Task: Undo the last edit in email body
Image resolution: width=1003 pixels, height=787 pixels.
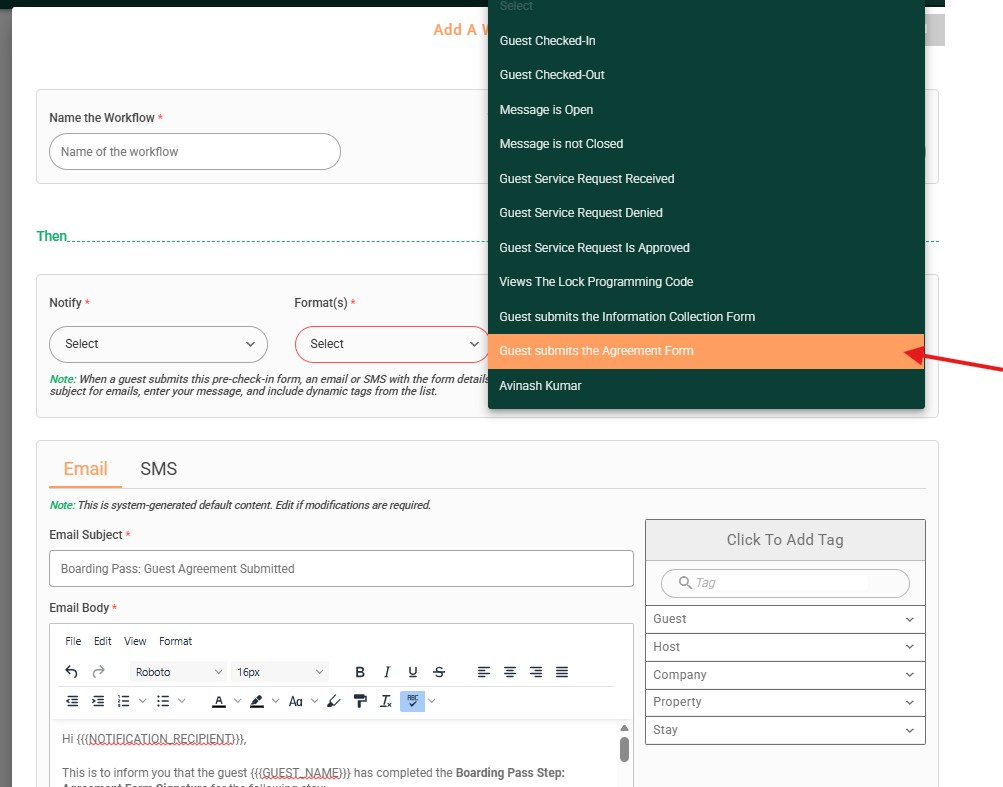Action: pyautogui.click(x=72, y=672)
